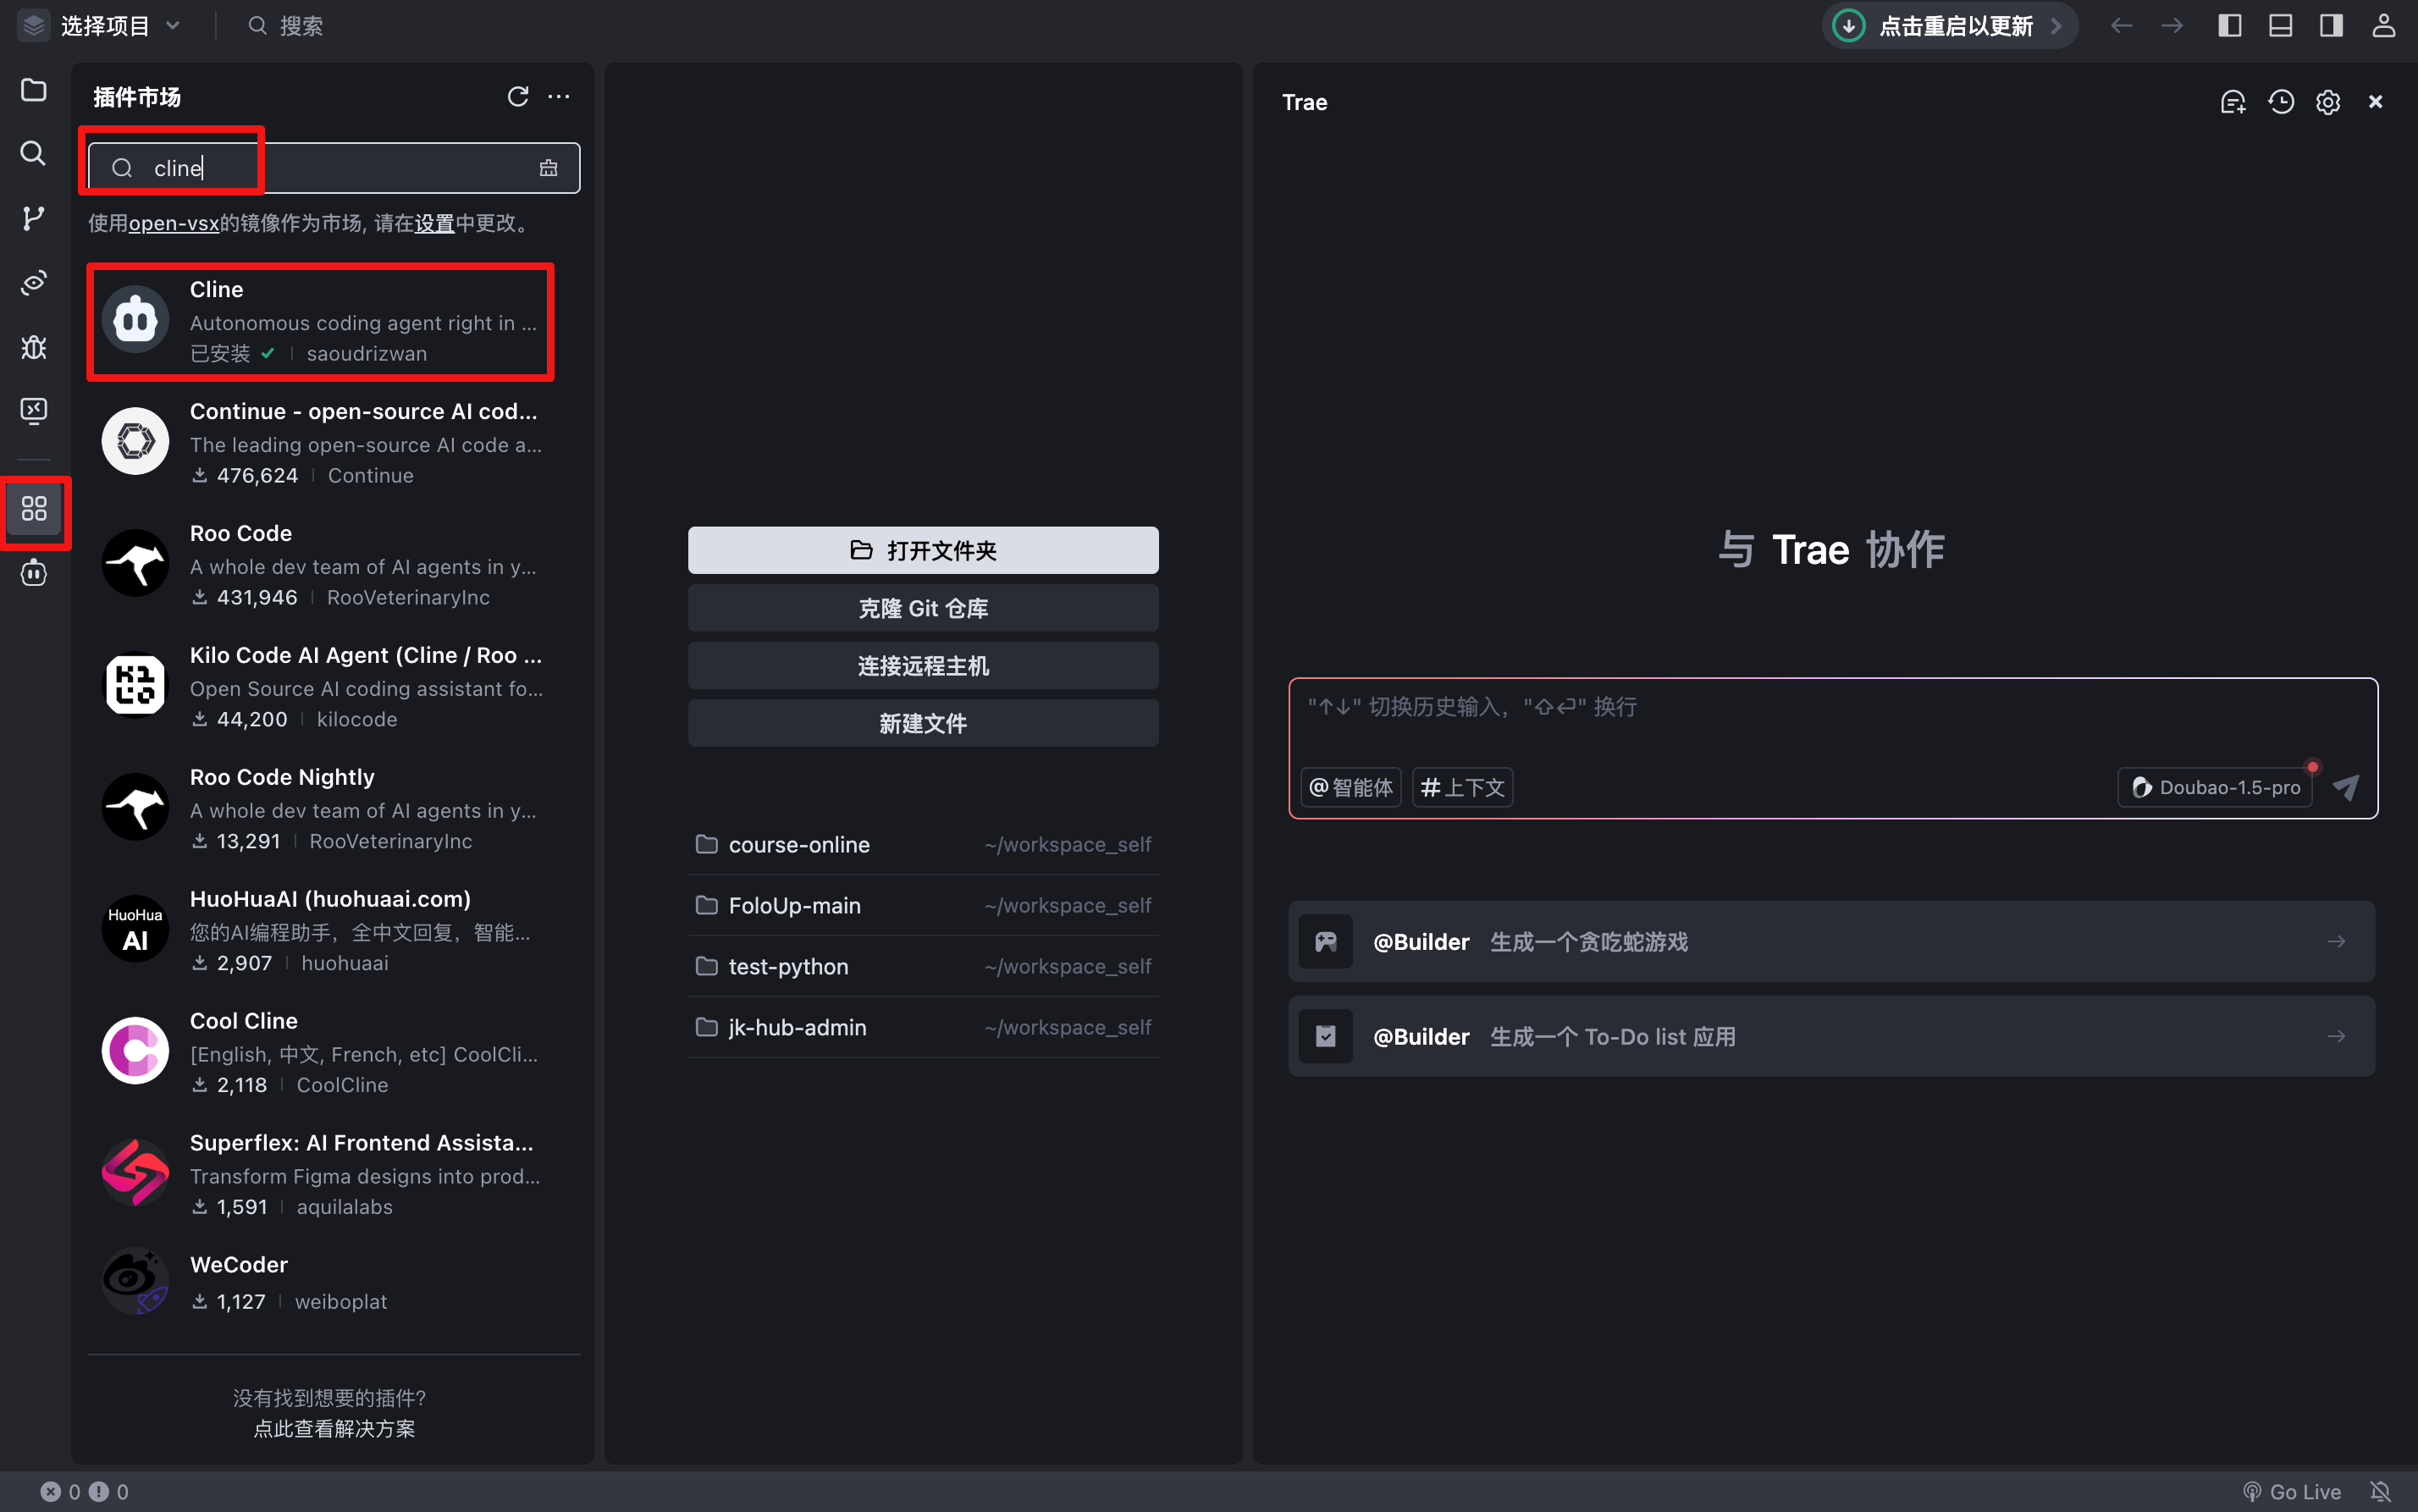This screenshot has width=2418, height=1512.
Task: Select the 上下文 context chip
Action: (1461, 787)
